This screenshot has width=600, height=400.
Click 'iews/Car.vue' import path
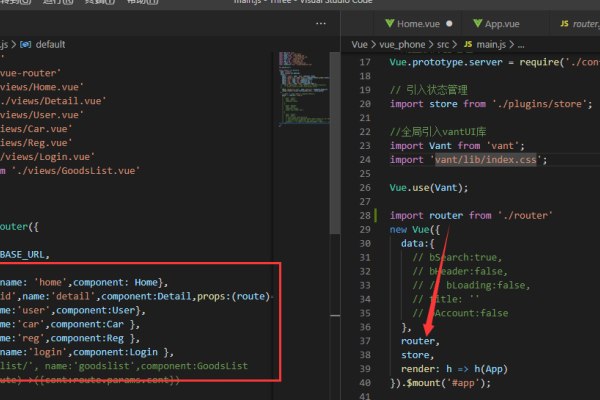[36, 129]
